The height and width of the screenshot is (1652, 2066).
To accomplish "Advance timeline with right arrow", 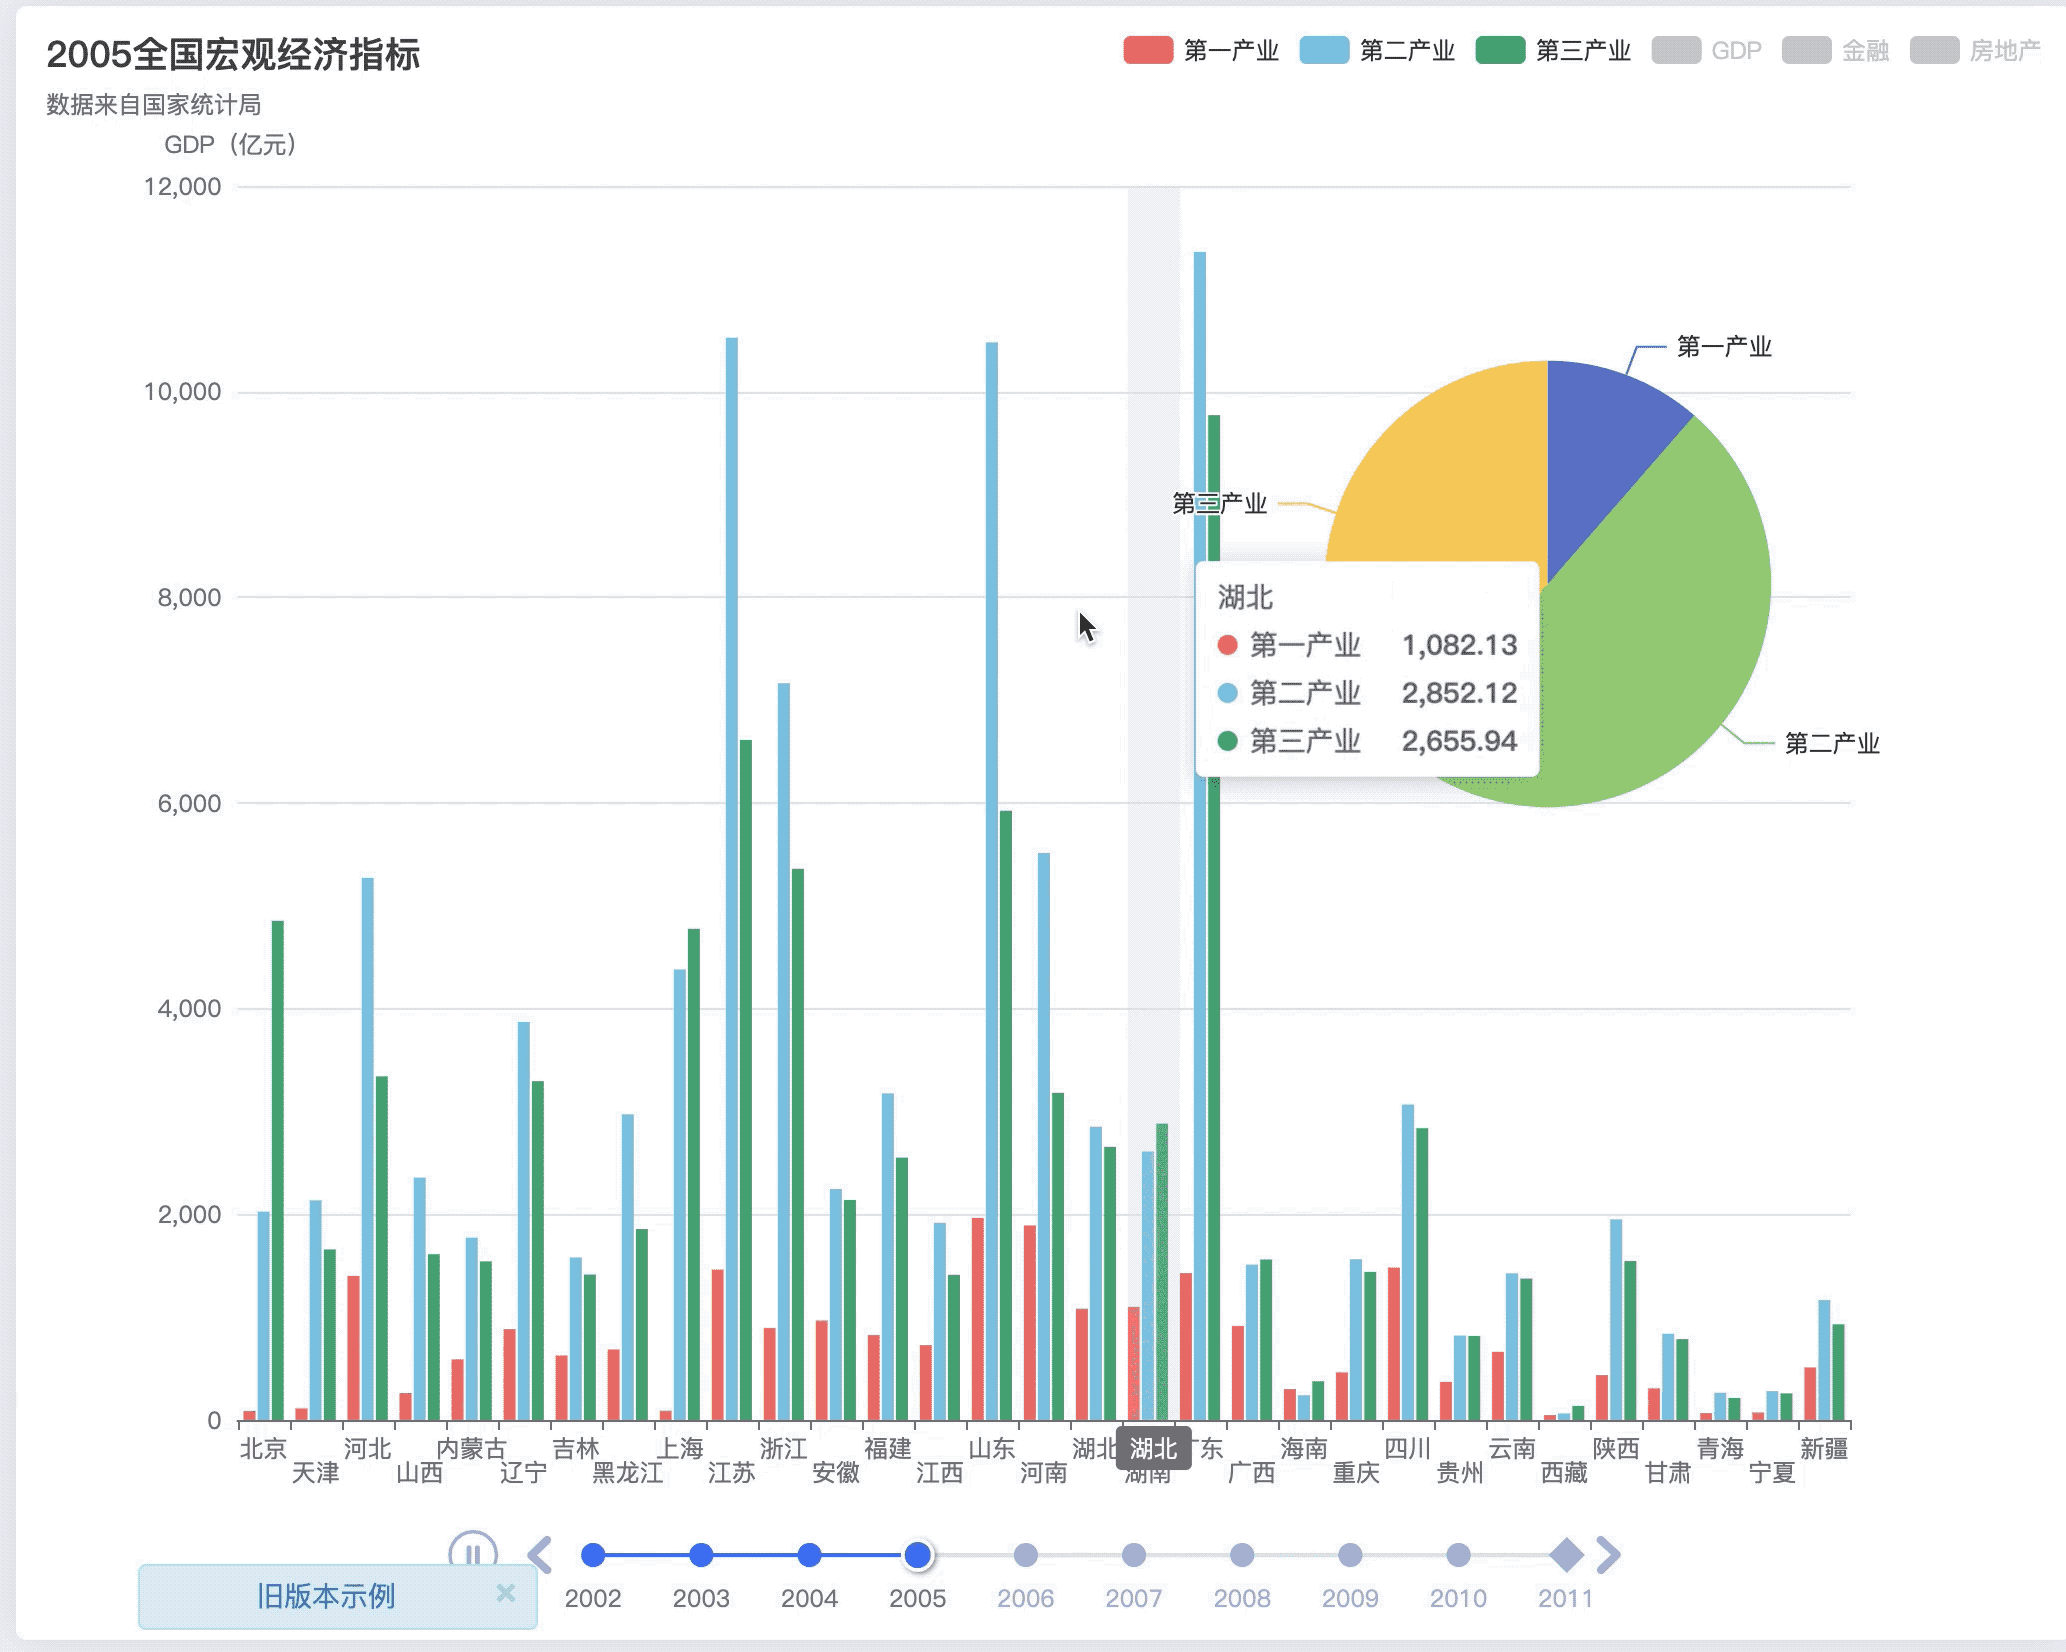I will pos(1608,1555).
